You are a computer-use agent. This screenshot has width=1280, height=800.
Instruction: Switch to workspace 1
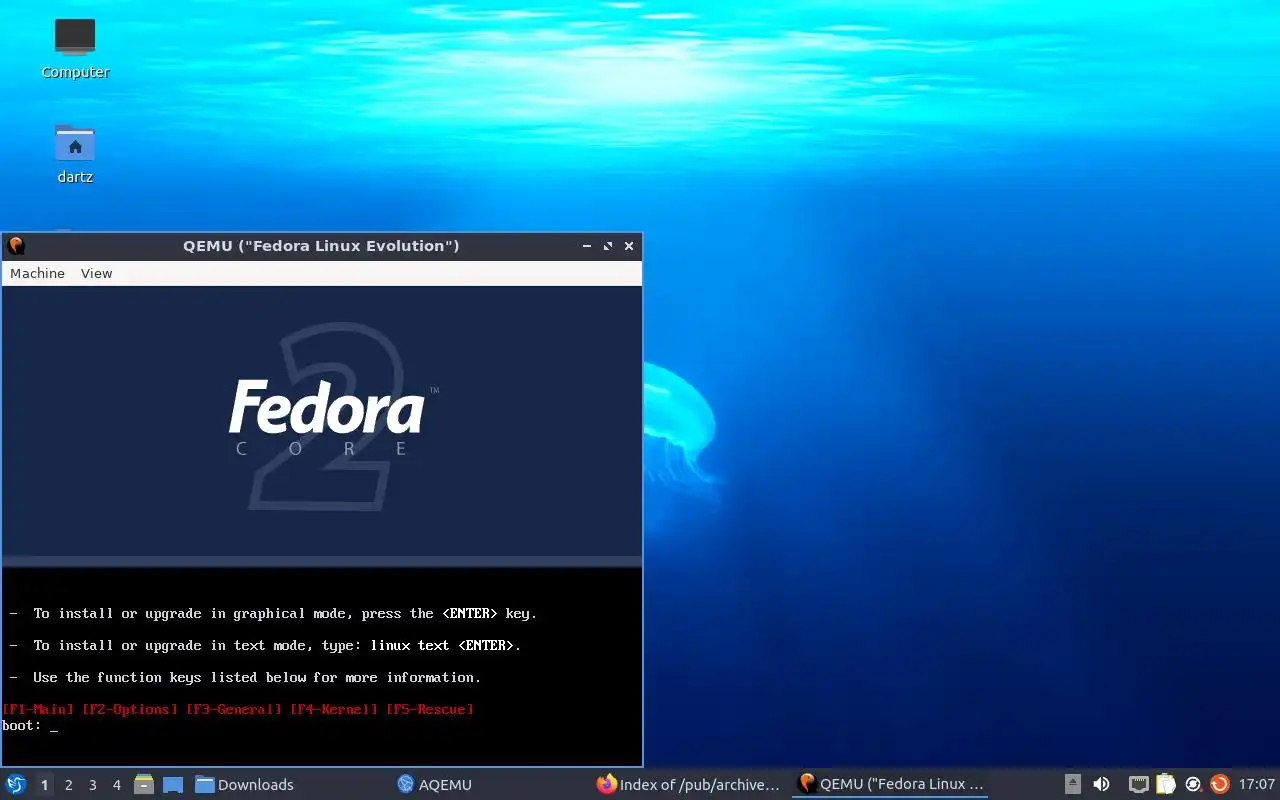tap(44, 785)
